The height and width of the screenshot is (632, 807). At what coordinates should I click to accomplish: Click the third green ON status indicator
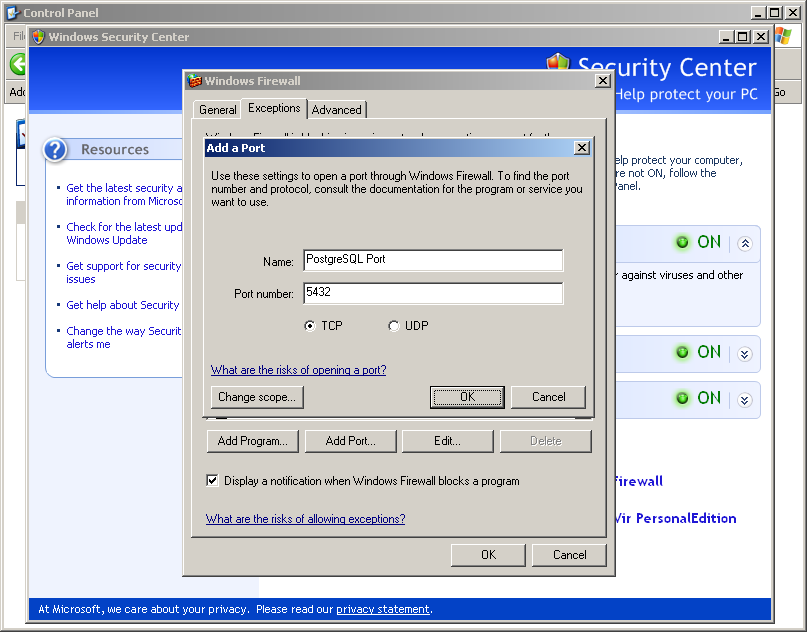click(682, 398)
